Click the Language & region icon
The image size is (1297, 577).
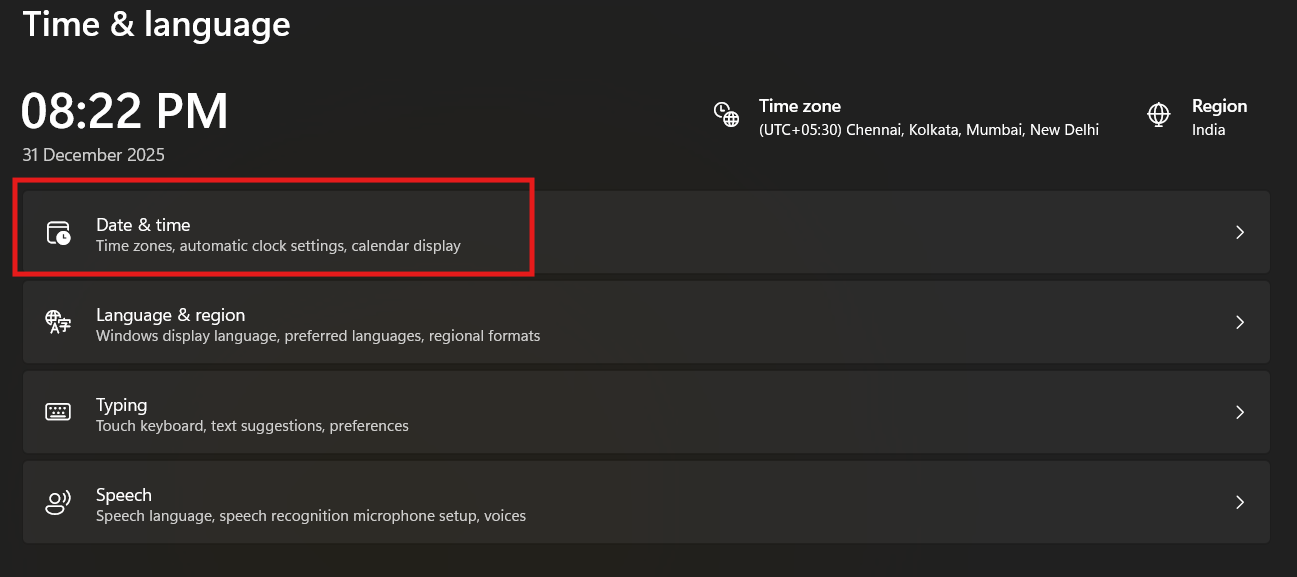58,322
